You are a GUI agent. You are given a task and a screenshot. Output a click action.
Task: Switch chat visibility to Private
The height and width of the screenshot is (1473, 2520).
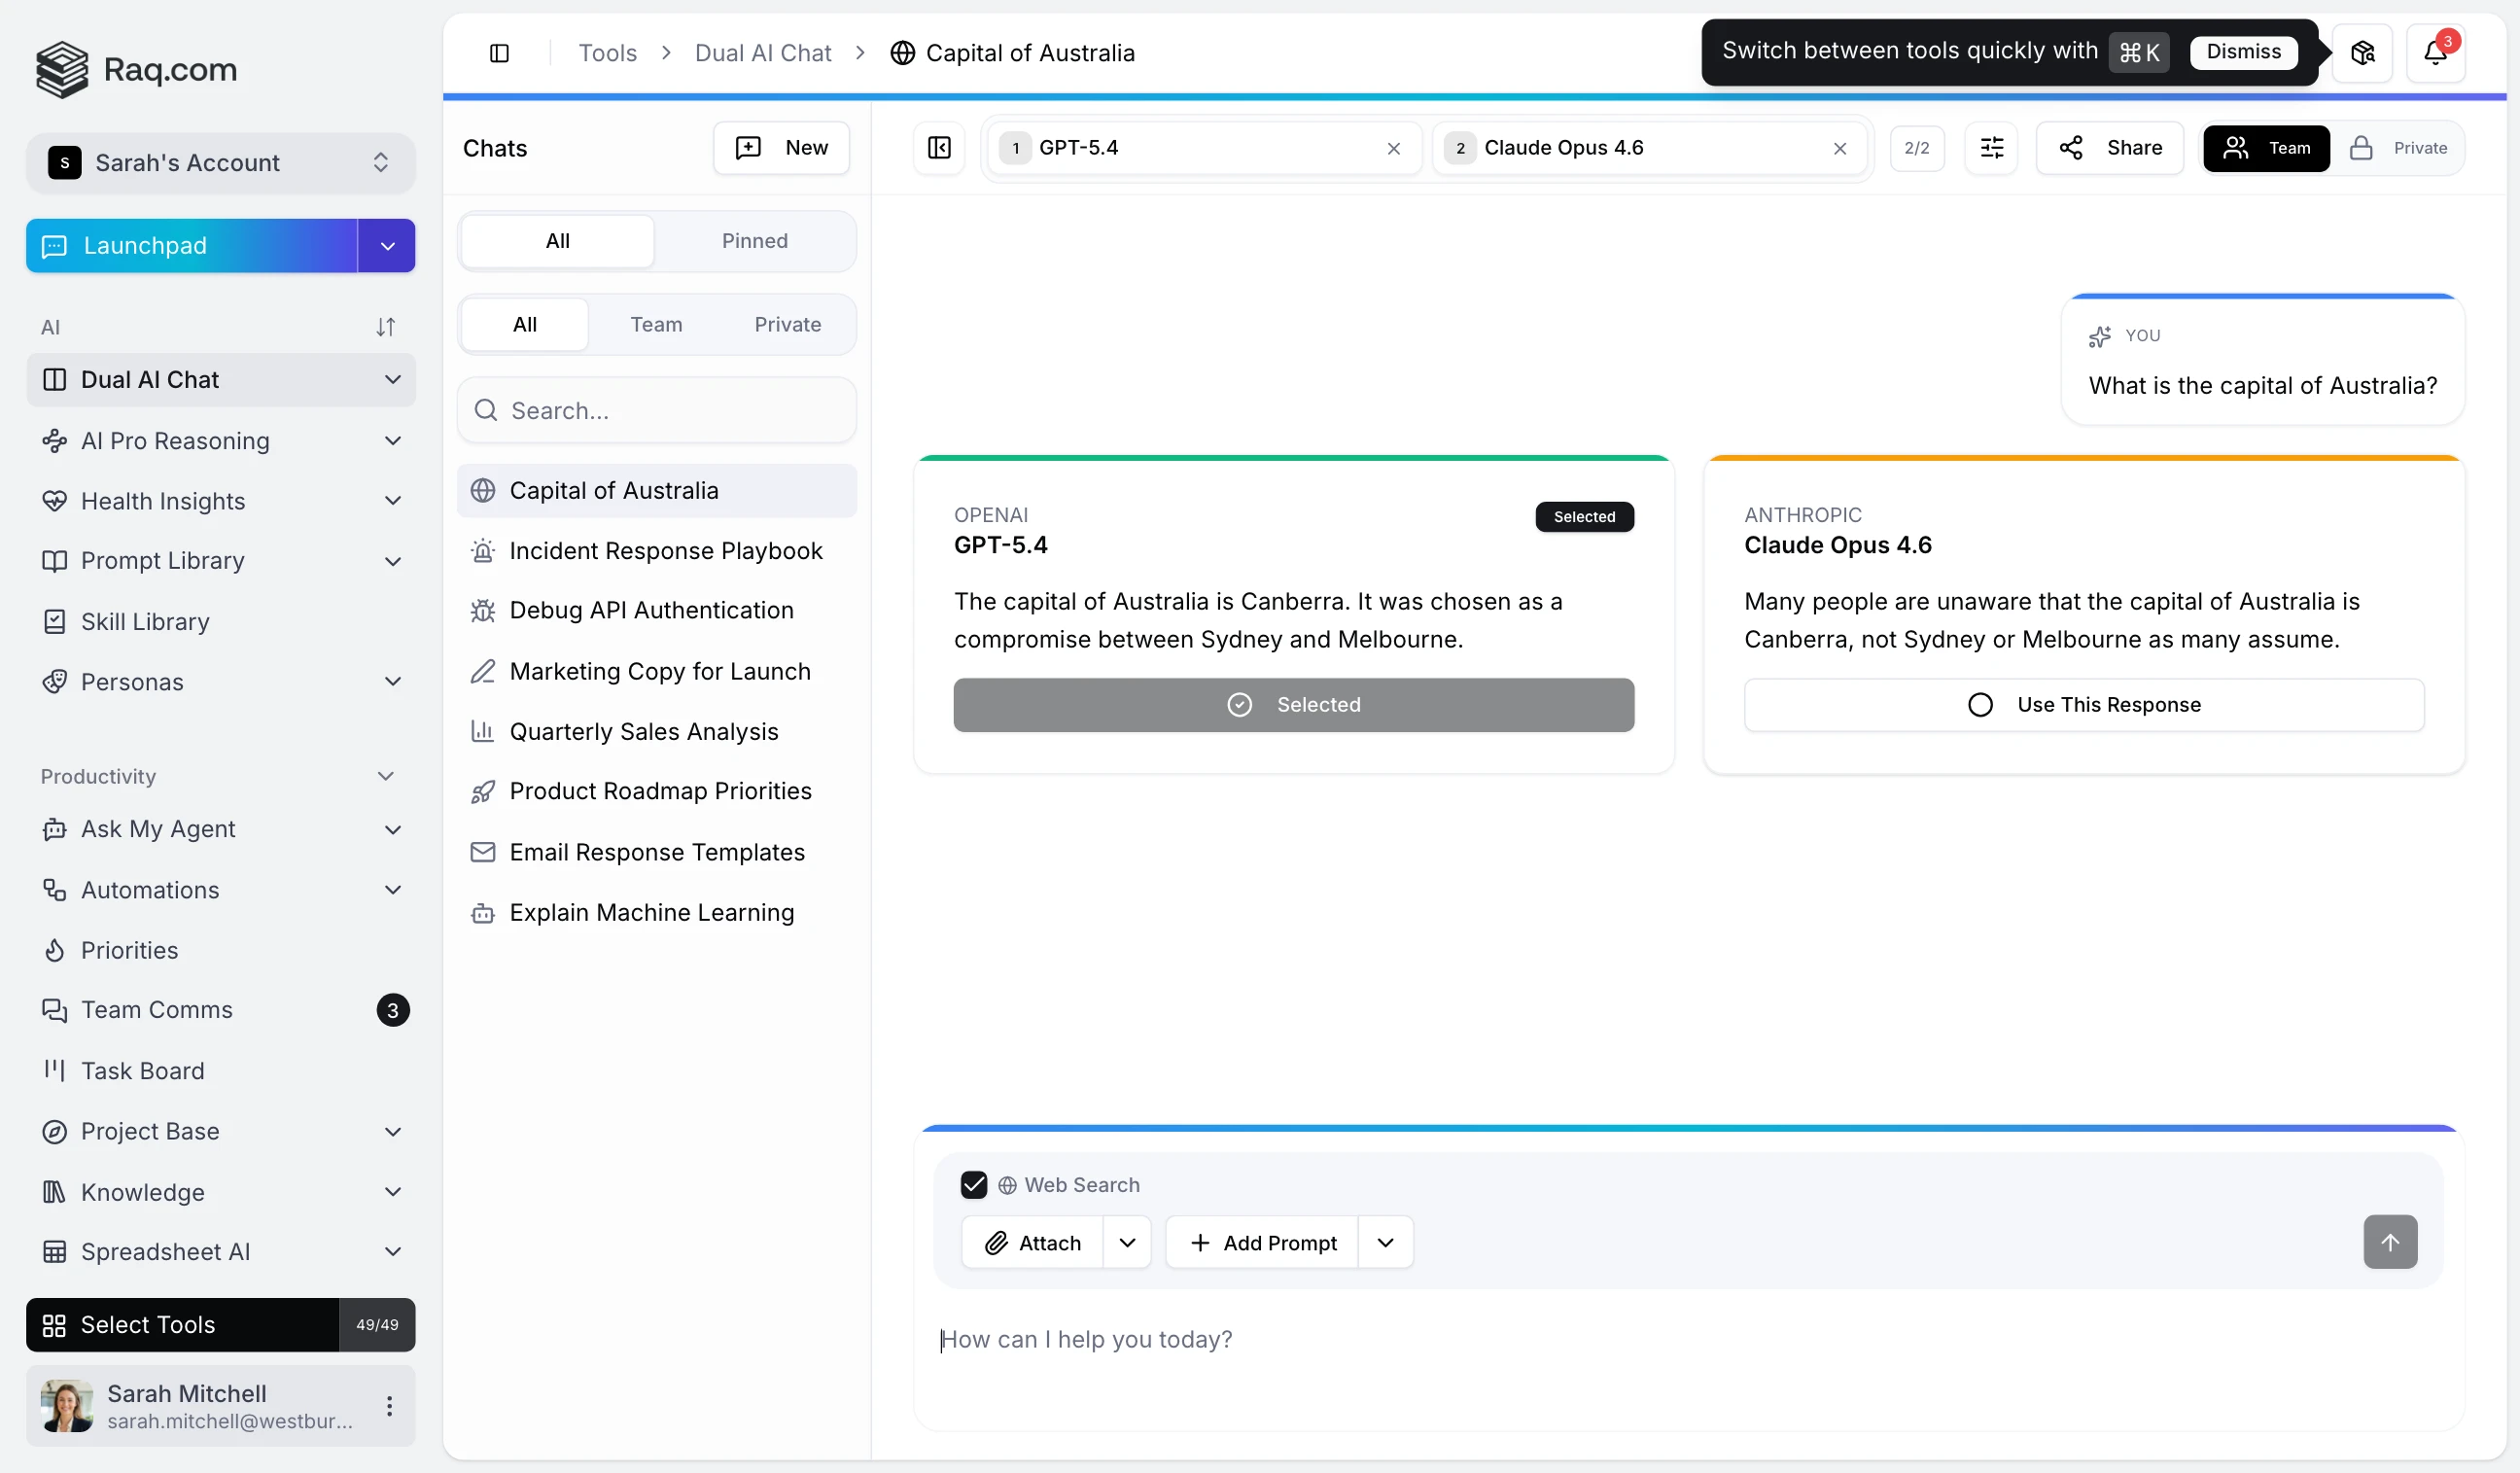click(x=2399, y=148)
